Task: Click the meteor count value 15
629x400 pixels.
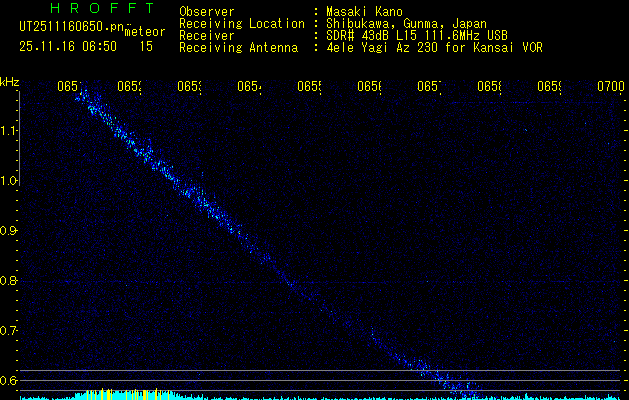Action: [x=146, y=47]
